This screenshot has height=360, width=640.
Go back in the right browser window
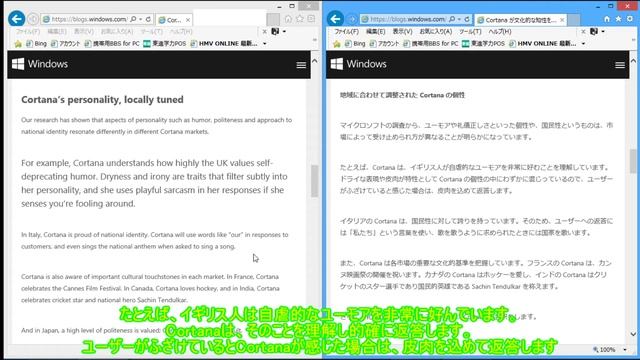tap(335, 19)
